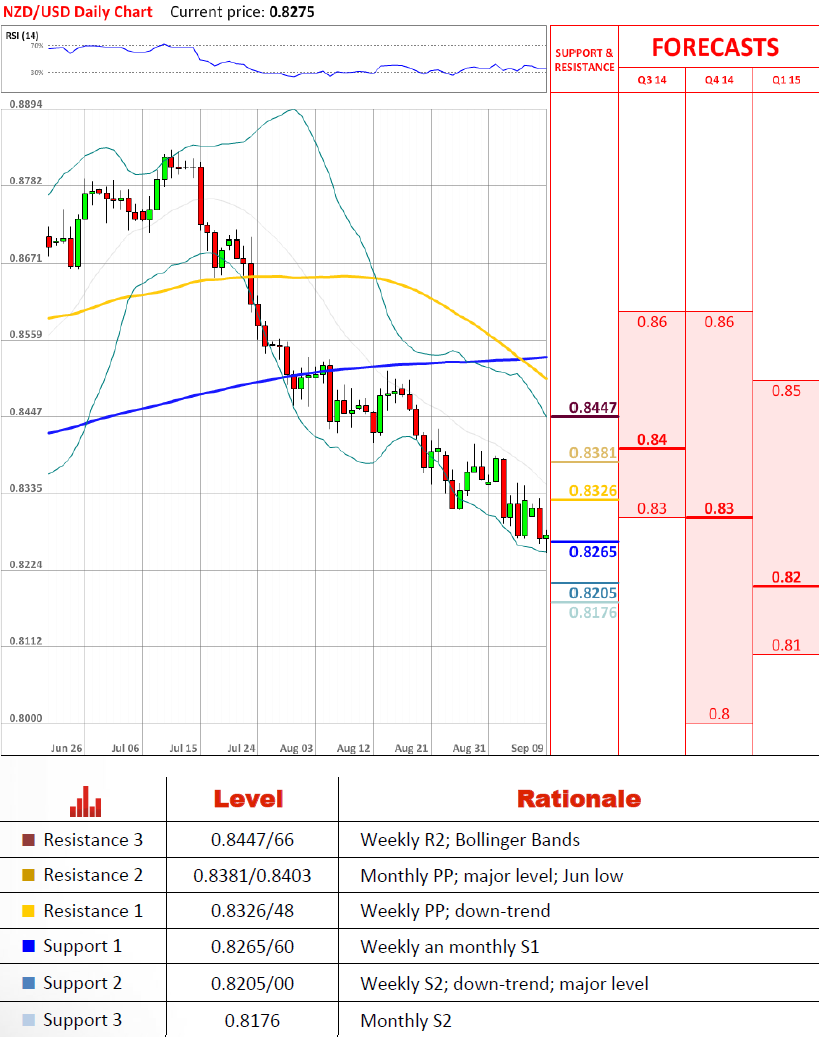Click the Support 1 row label

[83, 946]
